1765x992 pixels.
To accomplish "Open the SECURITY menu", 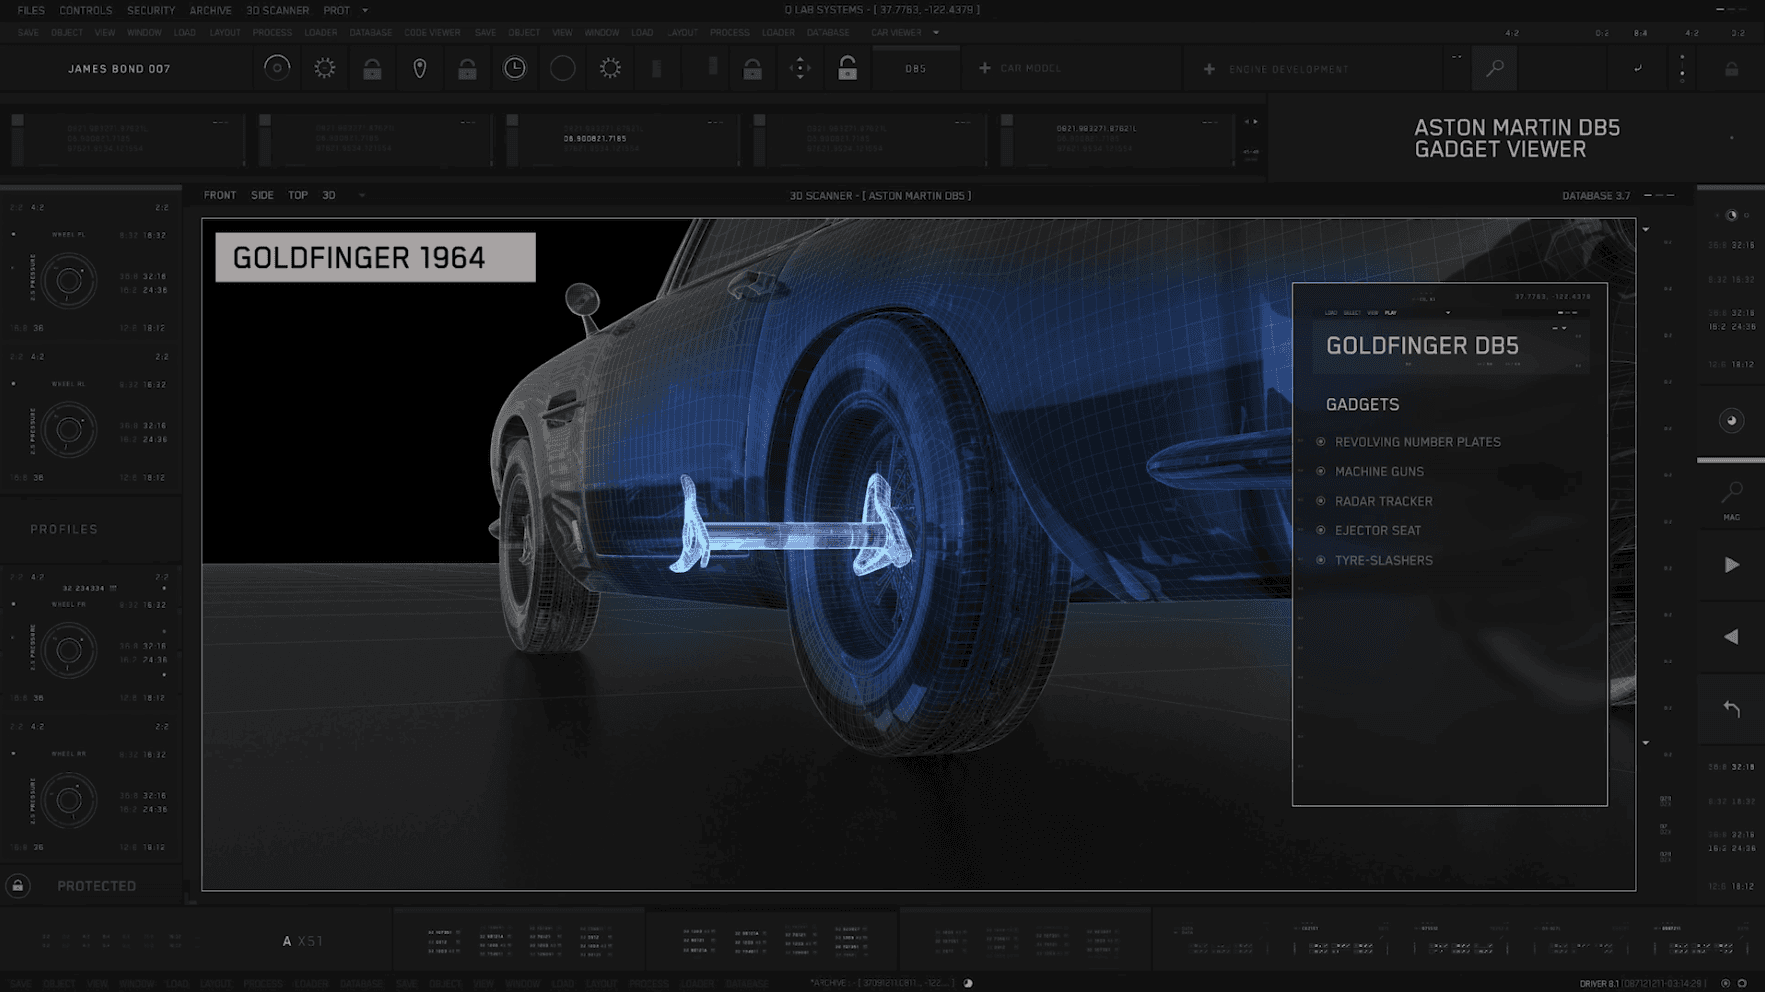I will coord(151,10).
